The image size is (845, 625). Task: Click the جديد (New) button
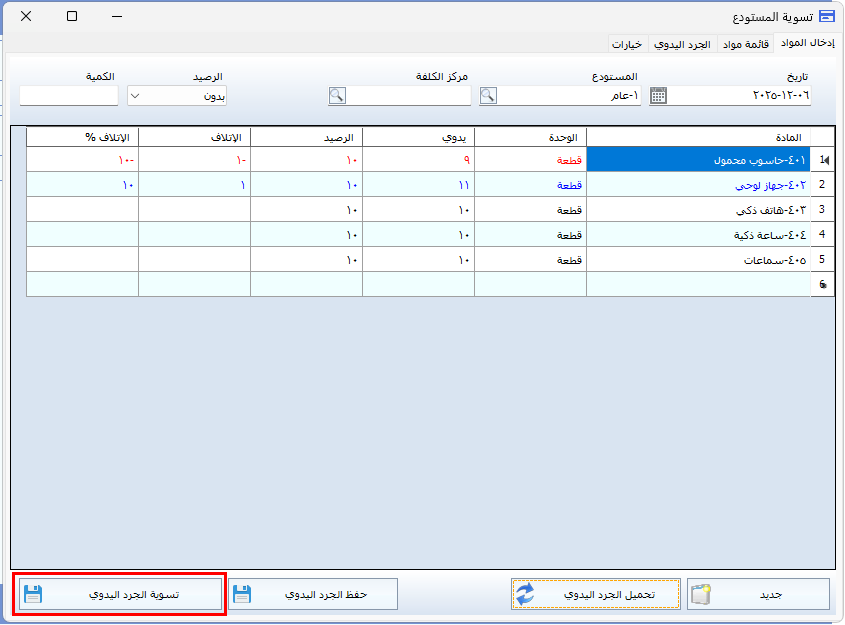click(758, 594)
